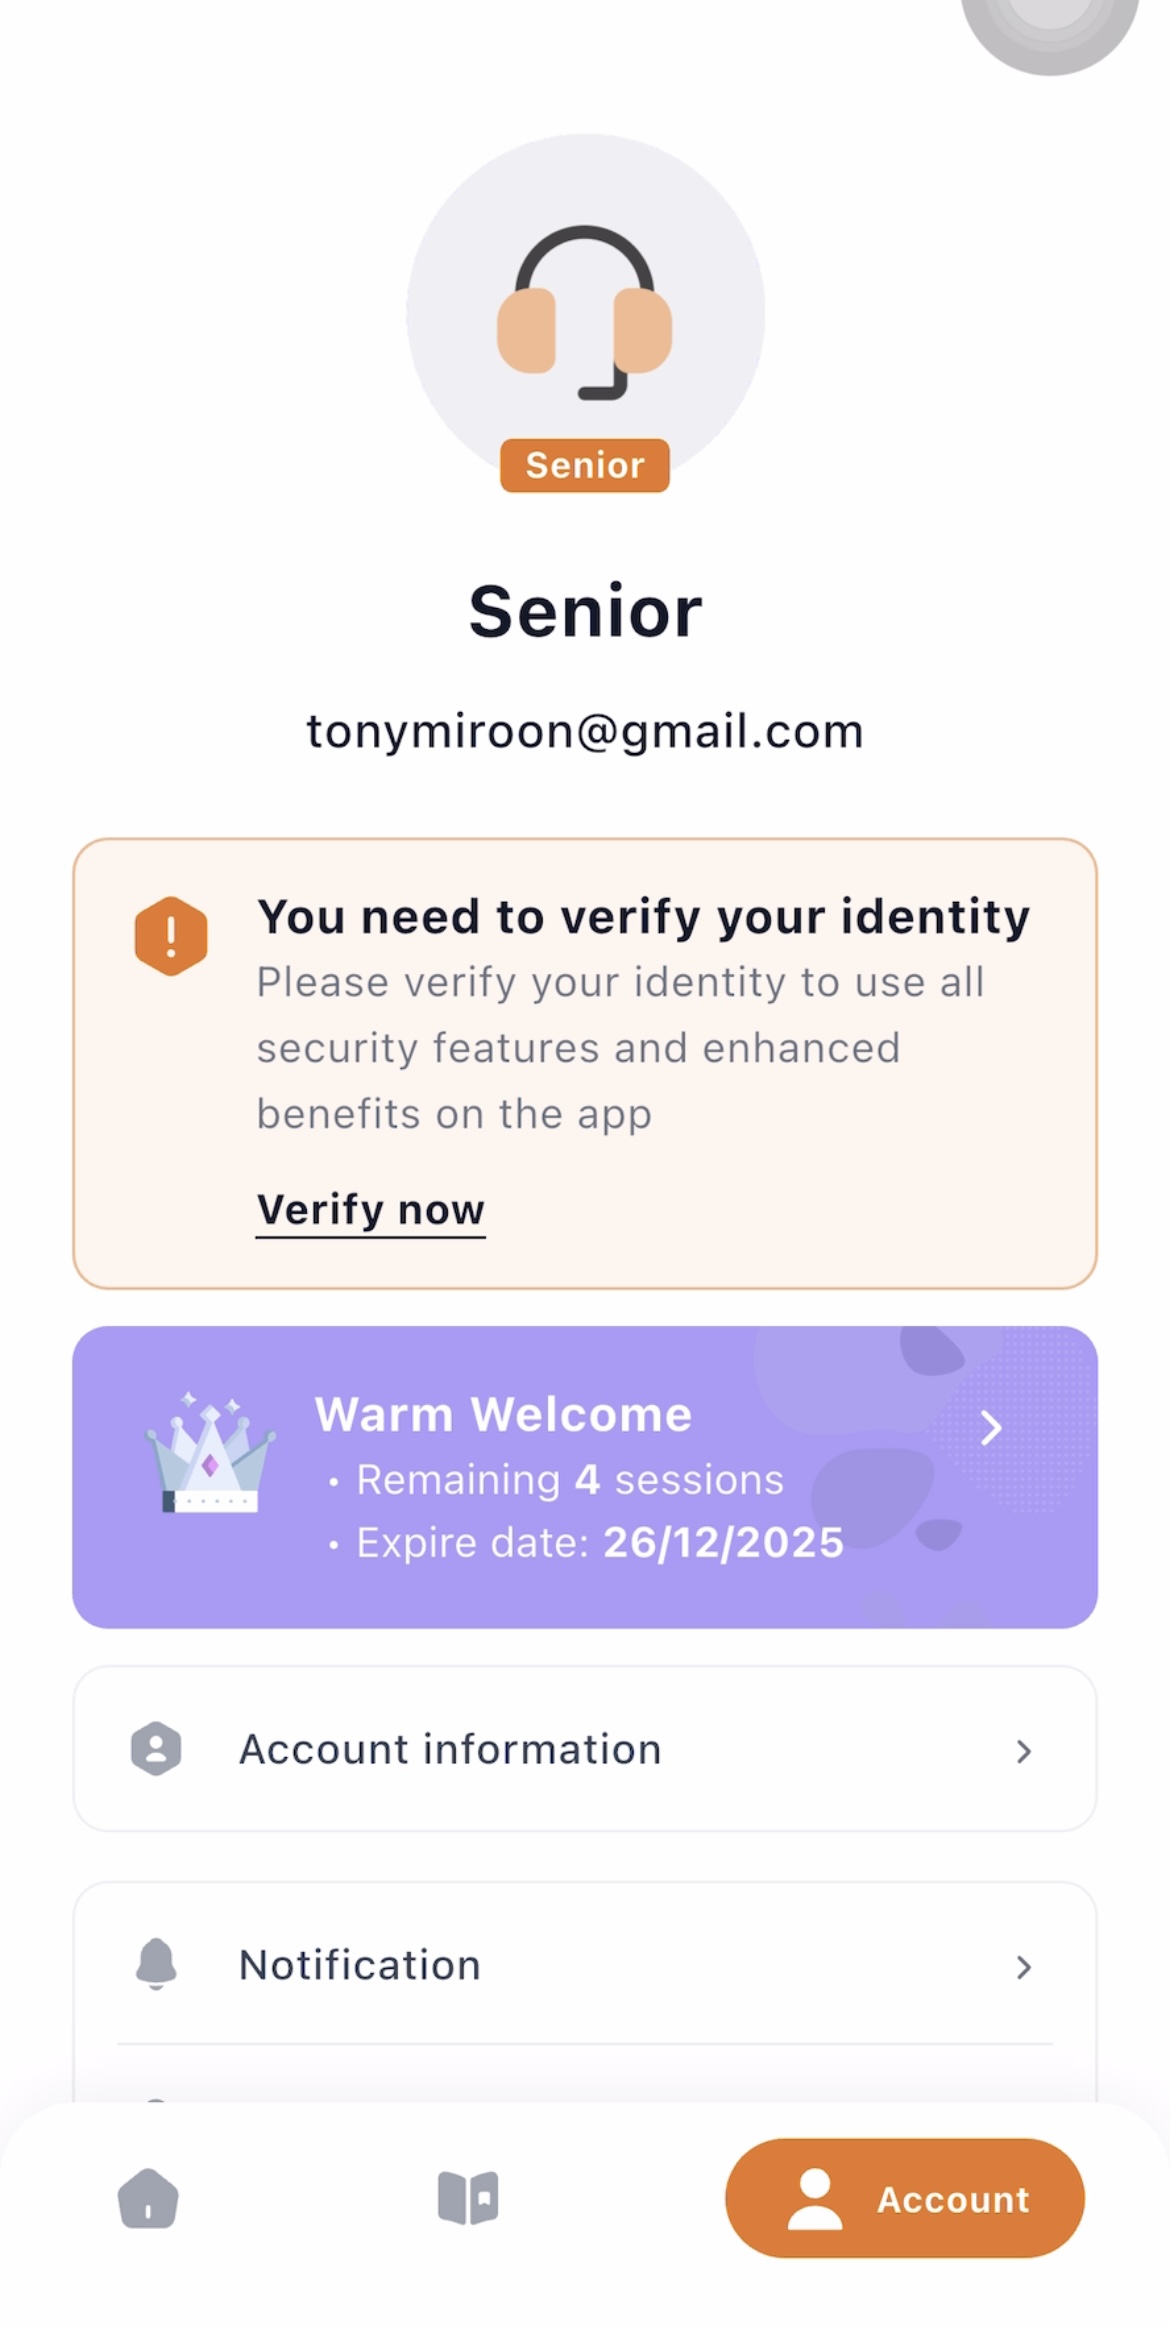Image resolution: width=1170 pixels, height=2326 pixels.
Task: Switch to the Account tab
Action: (x=904, y=2198)
